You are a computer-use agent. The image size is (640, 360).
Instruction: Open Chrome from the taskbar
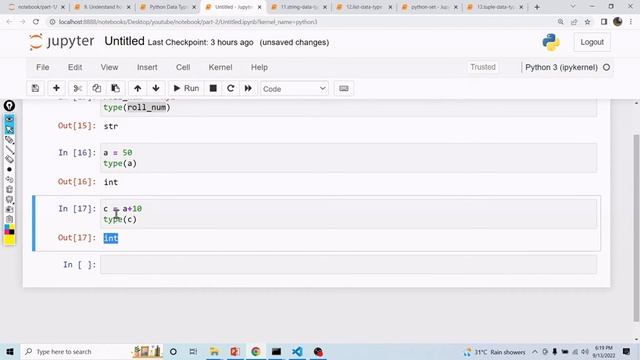click(x=256, y=351)
